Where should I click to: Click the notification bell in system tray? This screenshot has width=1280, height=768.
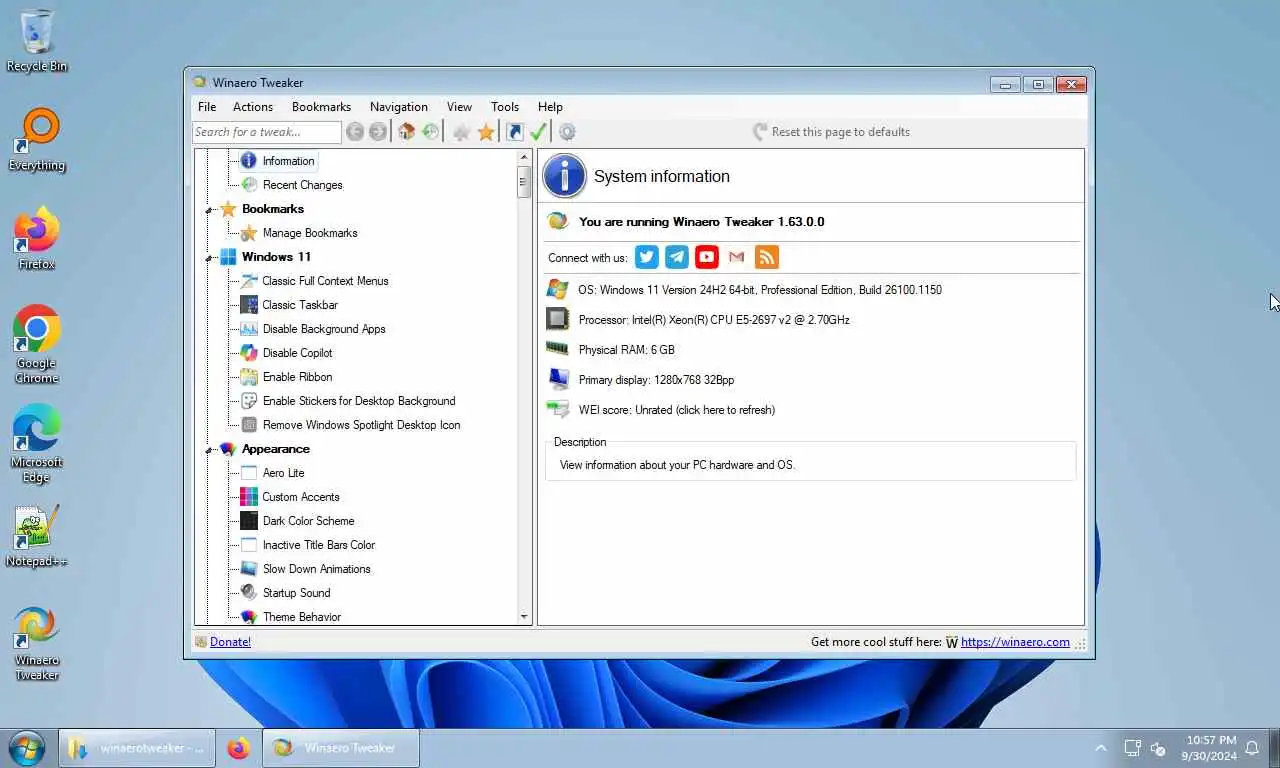(x=1252, y=748)
